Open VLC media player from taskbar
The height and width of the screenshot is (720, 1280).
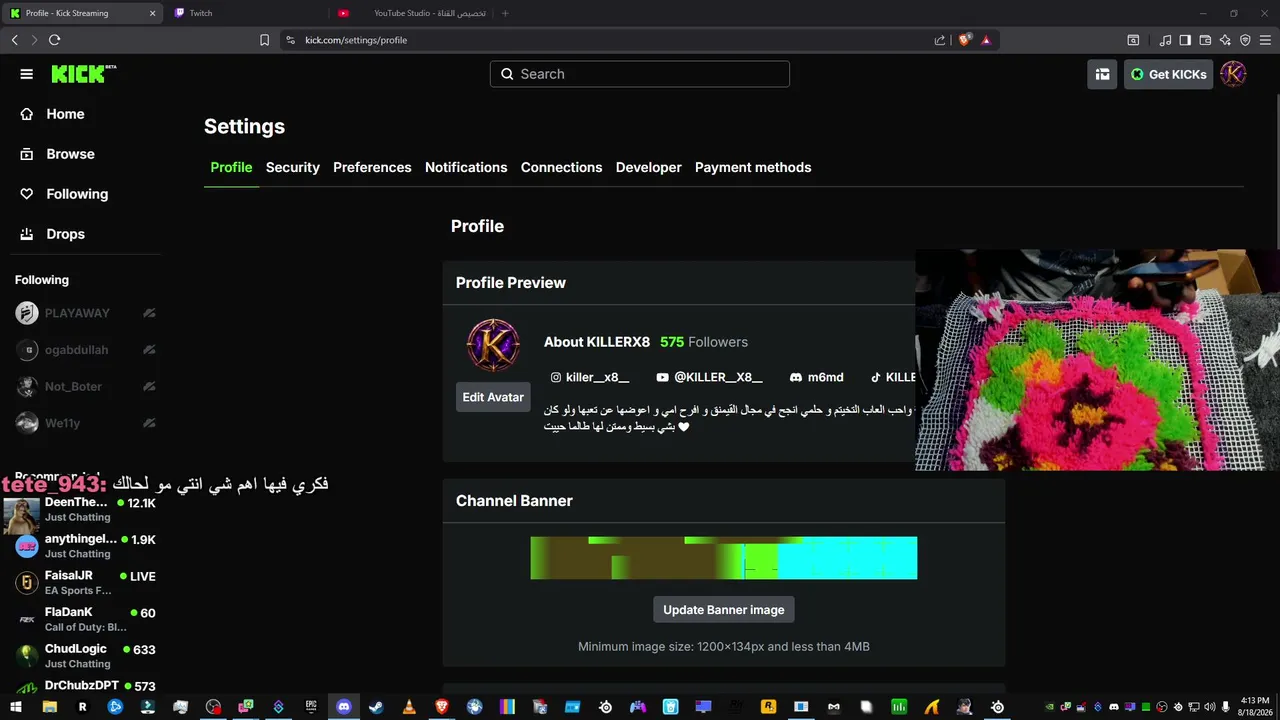point(409,707)
